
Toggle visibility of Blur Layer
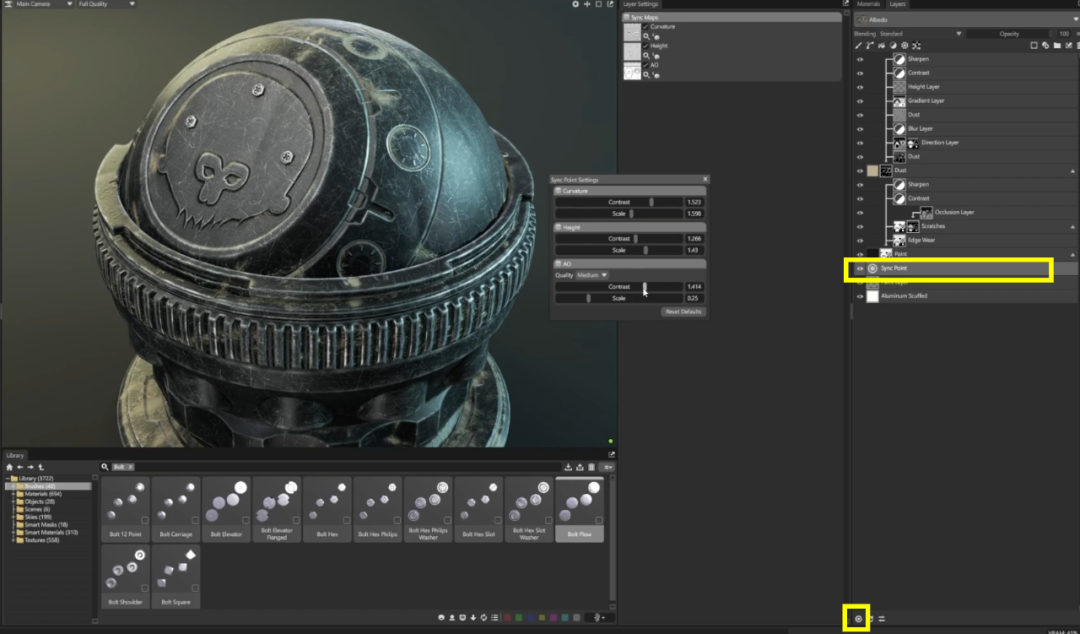860,129
